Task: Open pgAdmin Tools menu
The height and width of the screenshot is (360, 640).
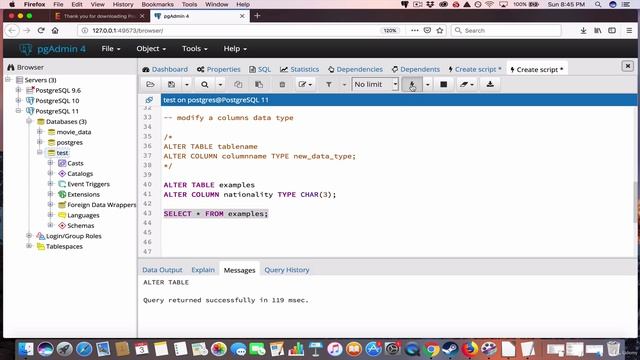Action: point(195,49)
